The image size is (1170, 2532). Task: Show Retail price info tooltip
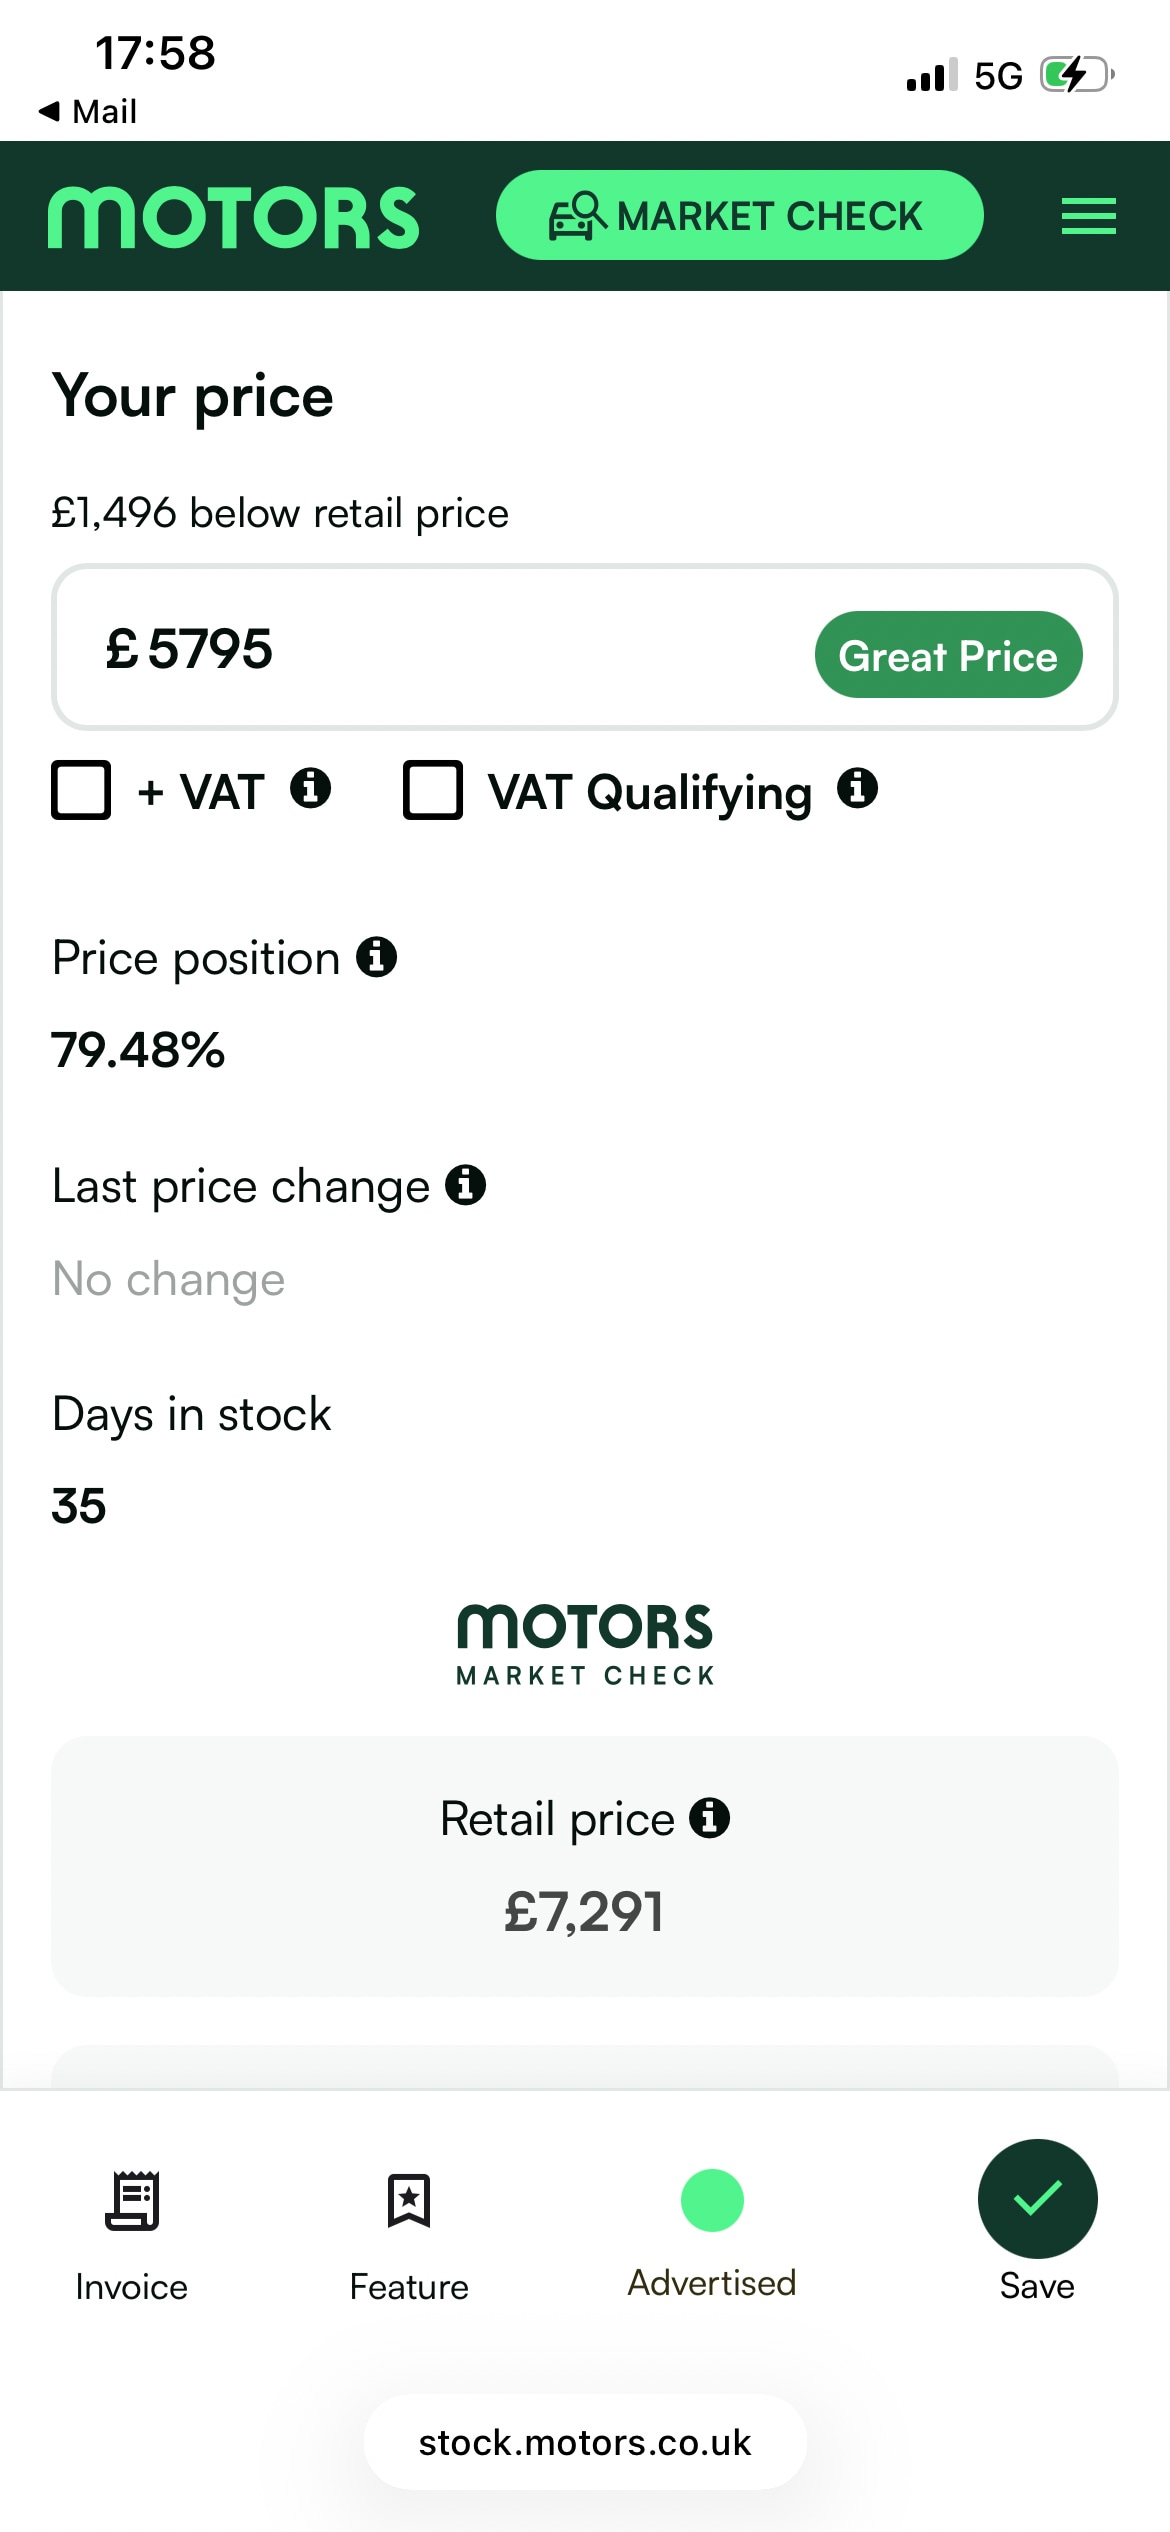tap(709, 1818)
